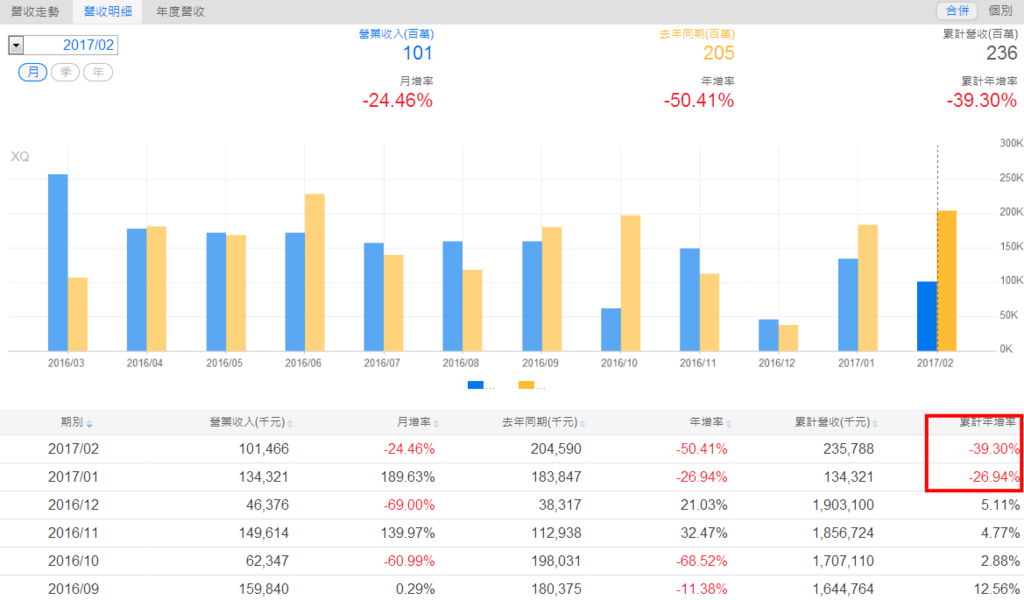
Task: Click cumulative revenue cell 1,856,724
Action: [843, 533]
